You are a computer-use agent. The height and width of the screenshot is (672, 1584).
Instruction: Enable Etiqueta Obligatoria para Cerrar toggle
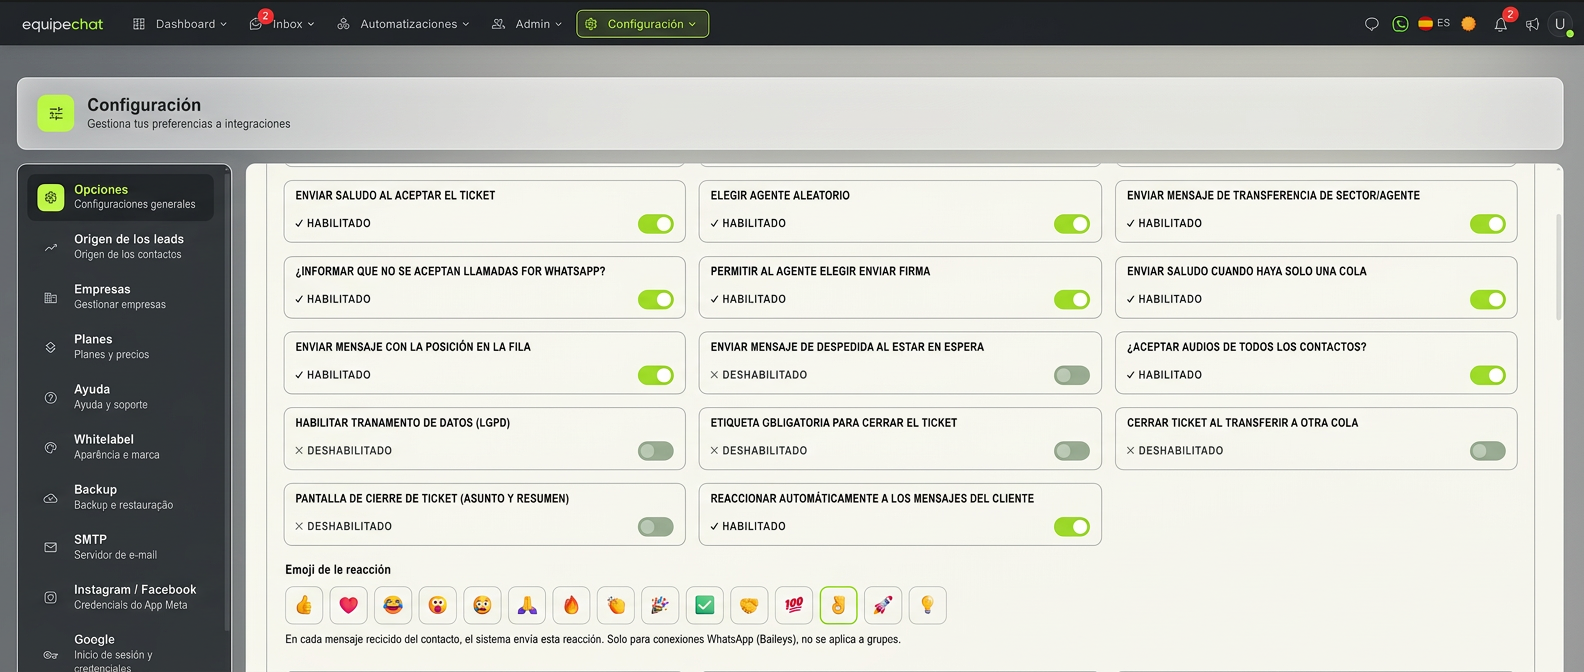tap(1072, 451)
